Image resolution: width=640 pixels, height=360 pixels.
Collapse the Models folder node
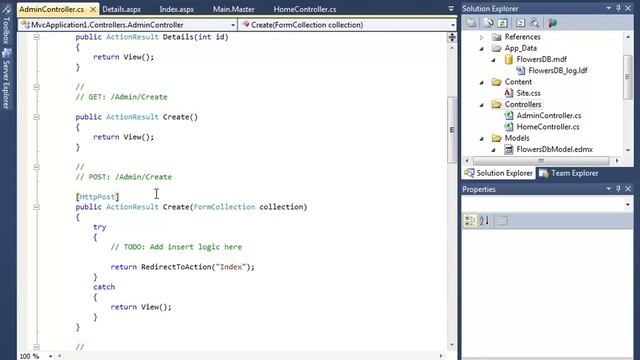pos(482,138)
